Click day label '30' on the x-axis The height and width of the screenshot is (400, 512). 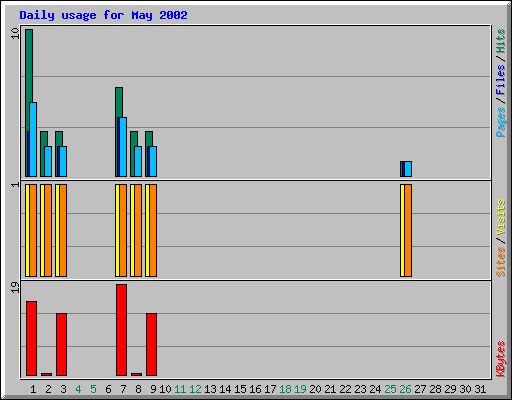click(465, 389)
